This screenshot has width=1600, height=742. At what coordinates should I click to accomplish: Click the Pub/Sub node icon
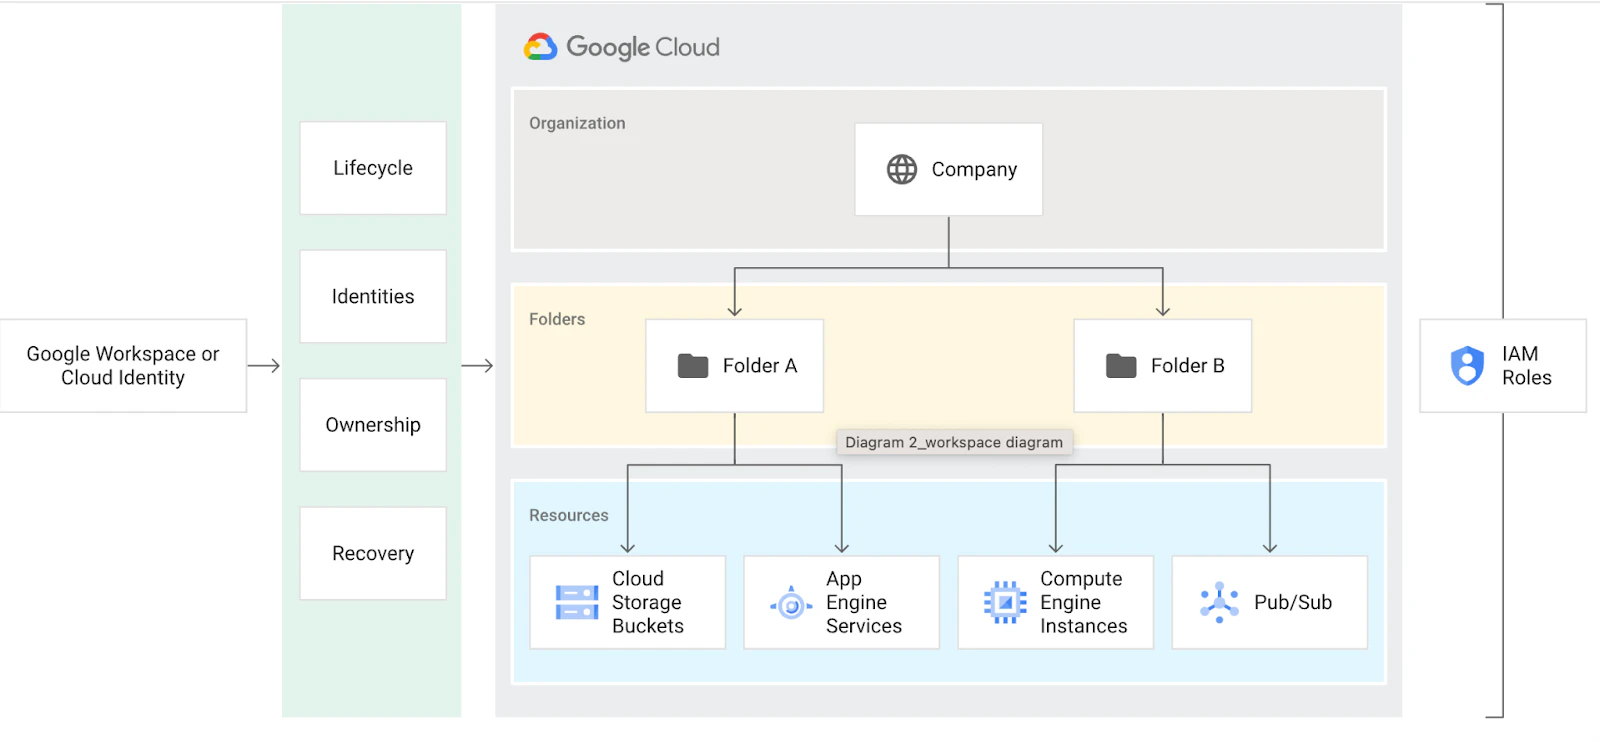(x=1219, y=602)
